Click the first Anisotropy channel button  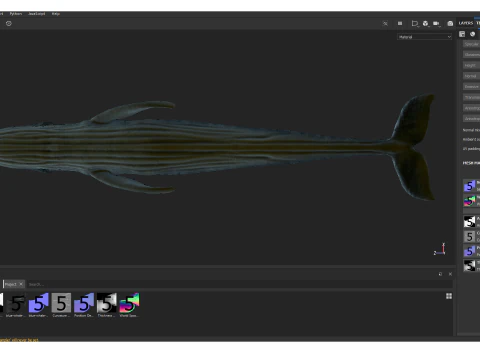click(471, 108)
